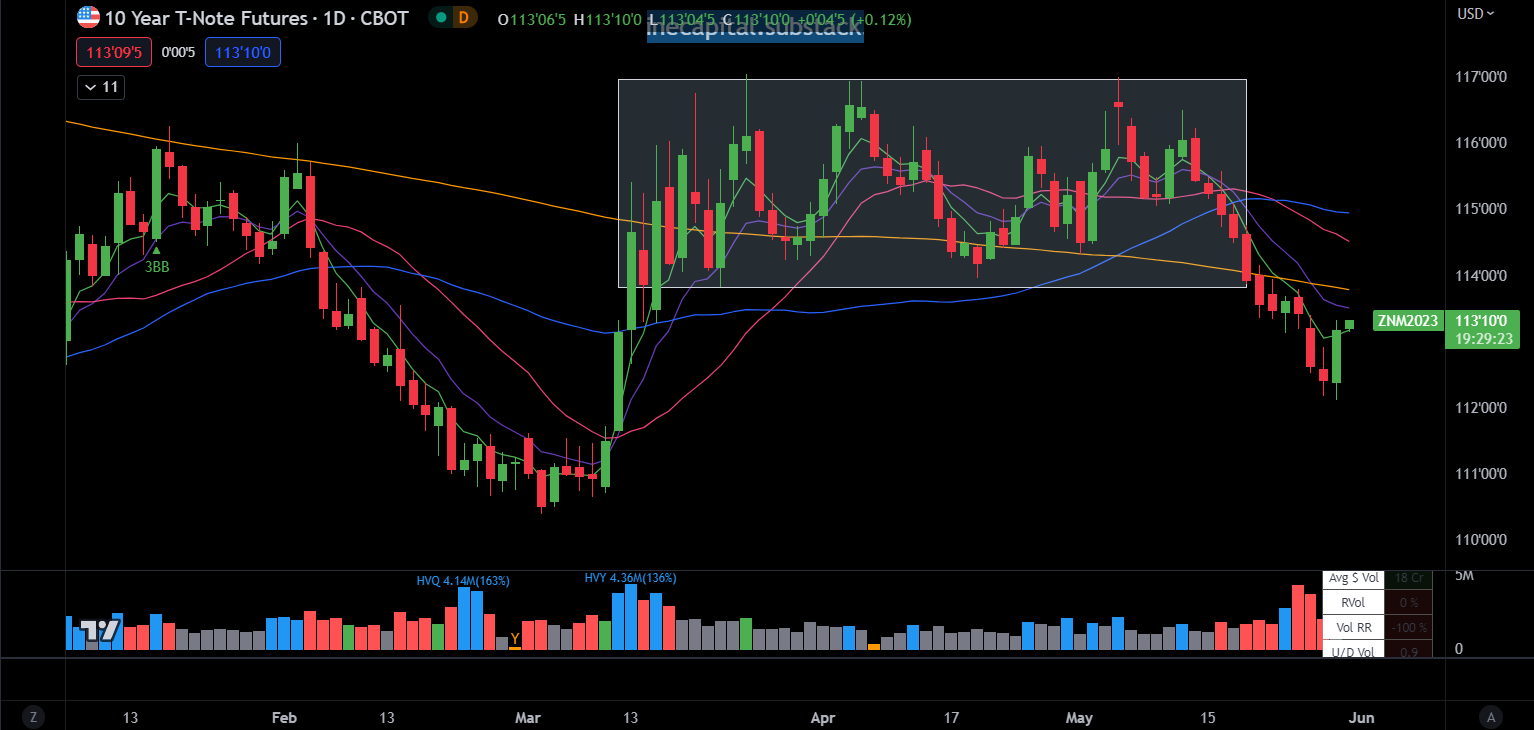This screenshot has height=730, width=1534.
Task: Open the timezone button marked Z
Action: click(34, 716)
